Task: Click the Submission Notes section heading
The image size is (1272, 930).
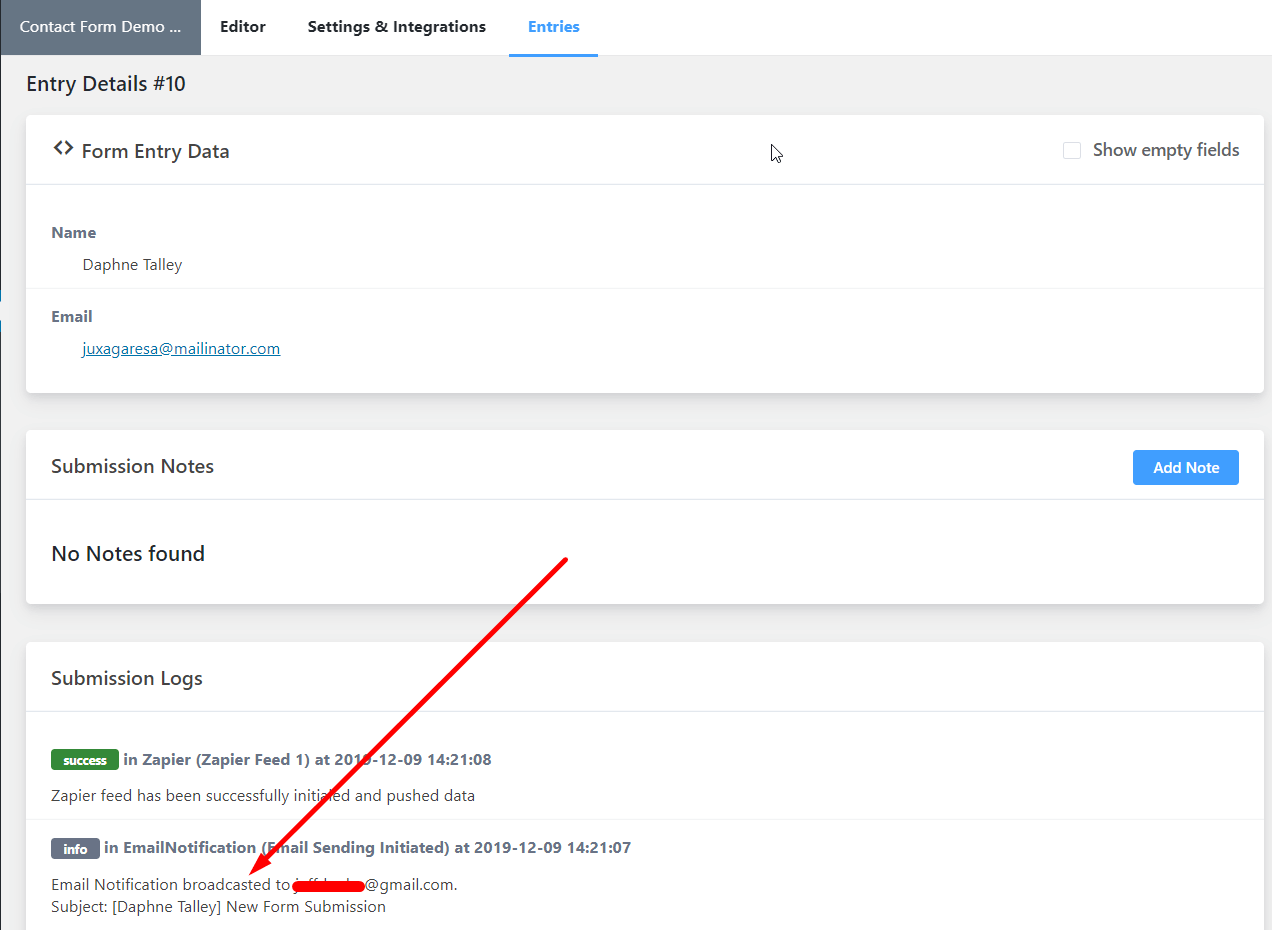Action: [132, 466]
